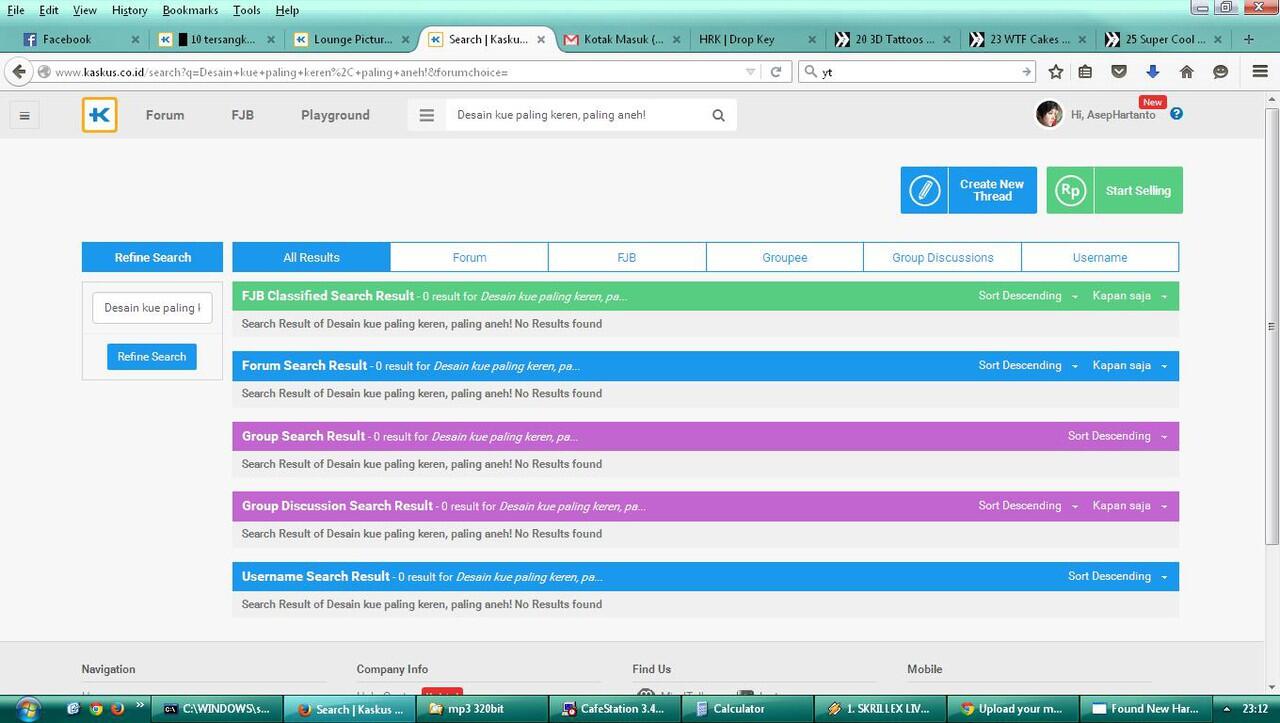This screenshot has width=1280, height=723.
Task: Open the Bookmarks menu
Action: [x=190, y=10]
